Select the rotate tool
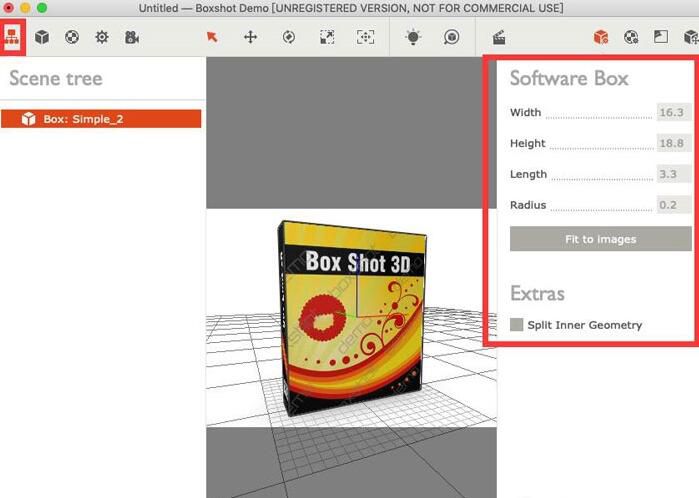Image resolution: width=699 pixels, height=498 pixels. point(289,37)
